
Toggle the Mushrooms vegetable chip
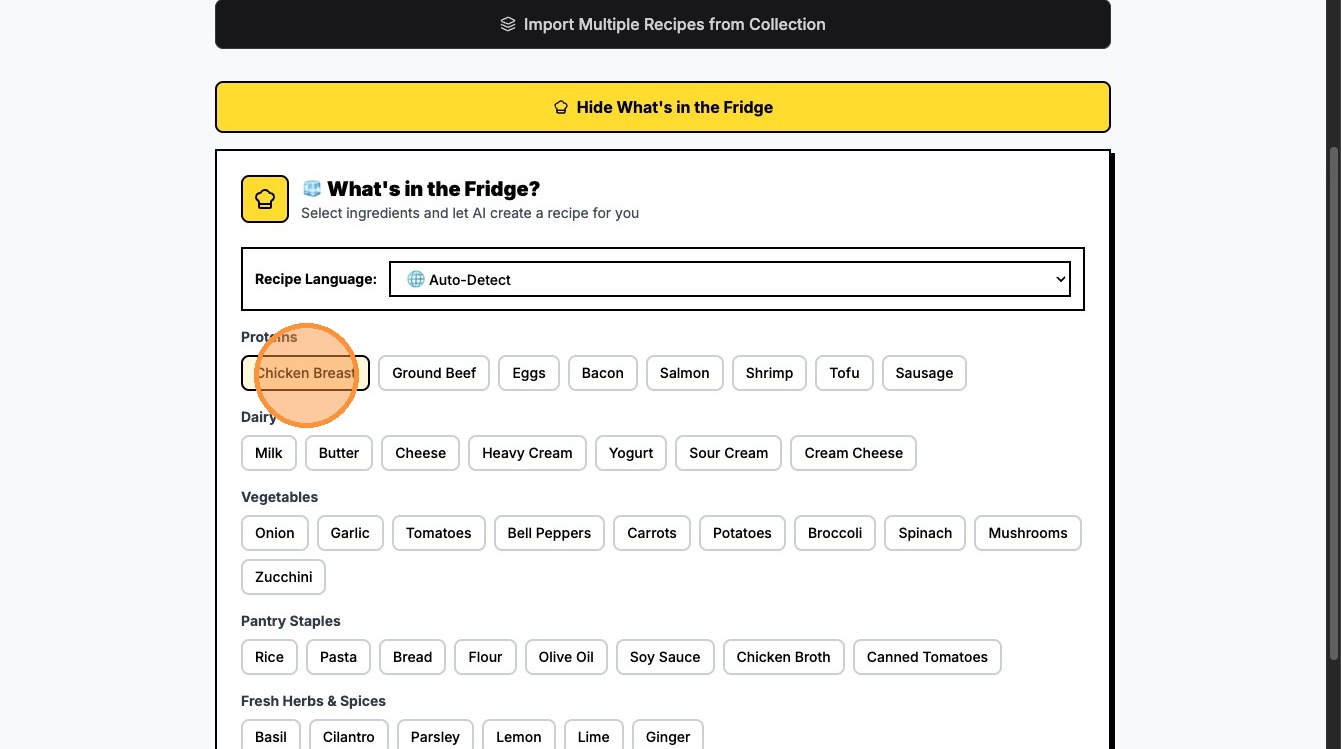click(x=1027, y=533)
